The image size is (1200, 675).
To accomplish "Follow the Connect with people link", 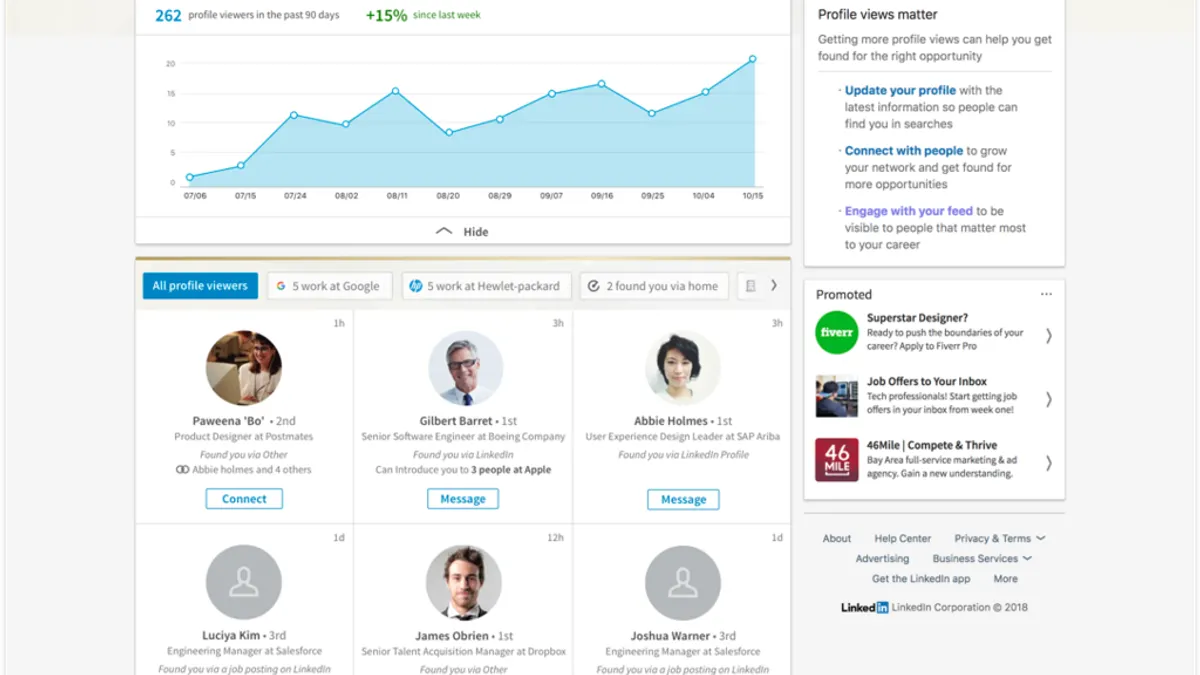I will click(x=904, y=151).
